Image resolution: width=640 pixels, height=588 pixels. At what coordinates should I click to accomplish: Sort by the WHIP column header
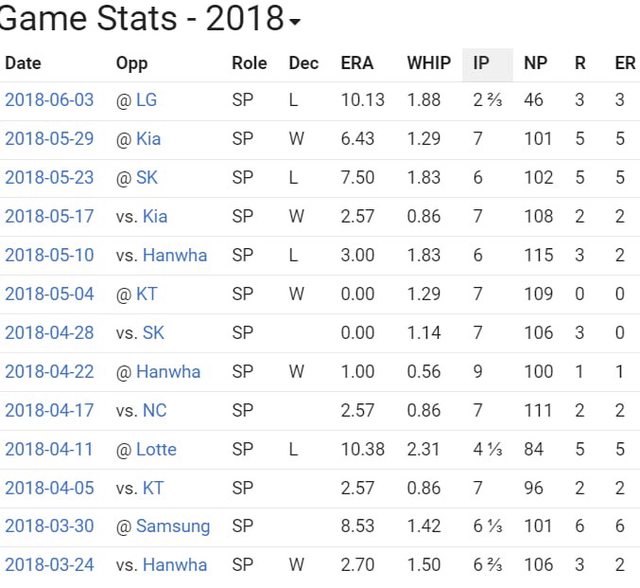pyautogui.click(x=428, y=63)
